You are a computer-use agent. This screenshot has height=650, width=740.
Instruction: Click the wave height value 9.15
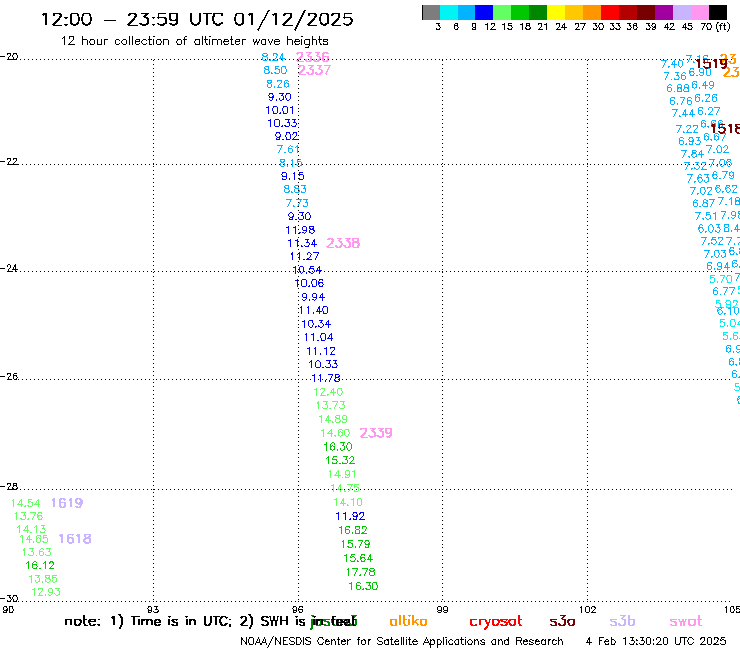click(x=293, y=176)
